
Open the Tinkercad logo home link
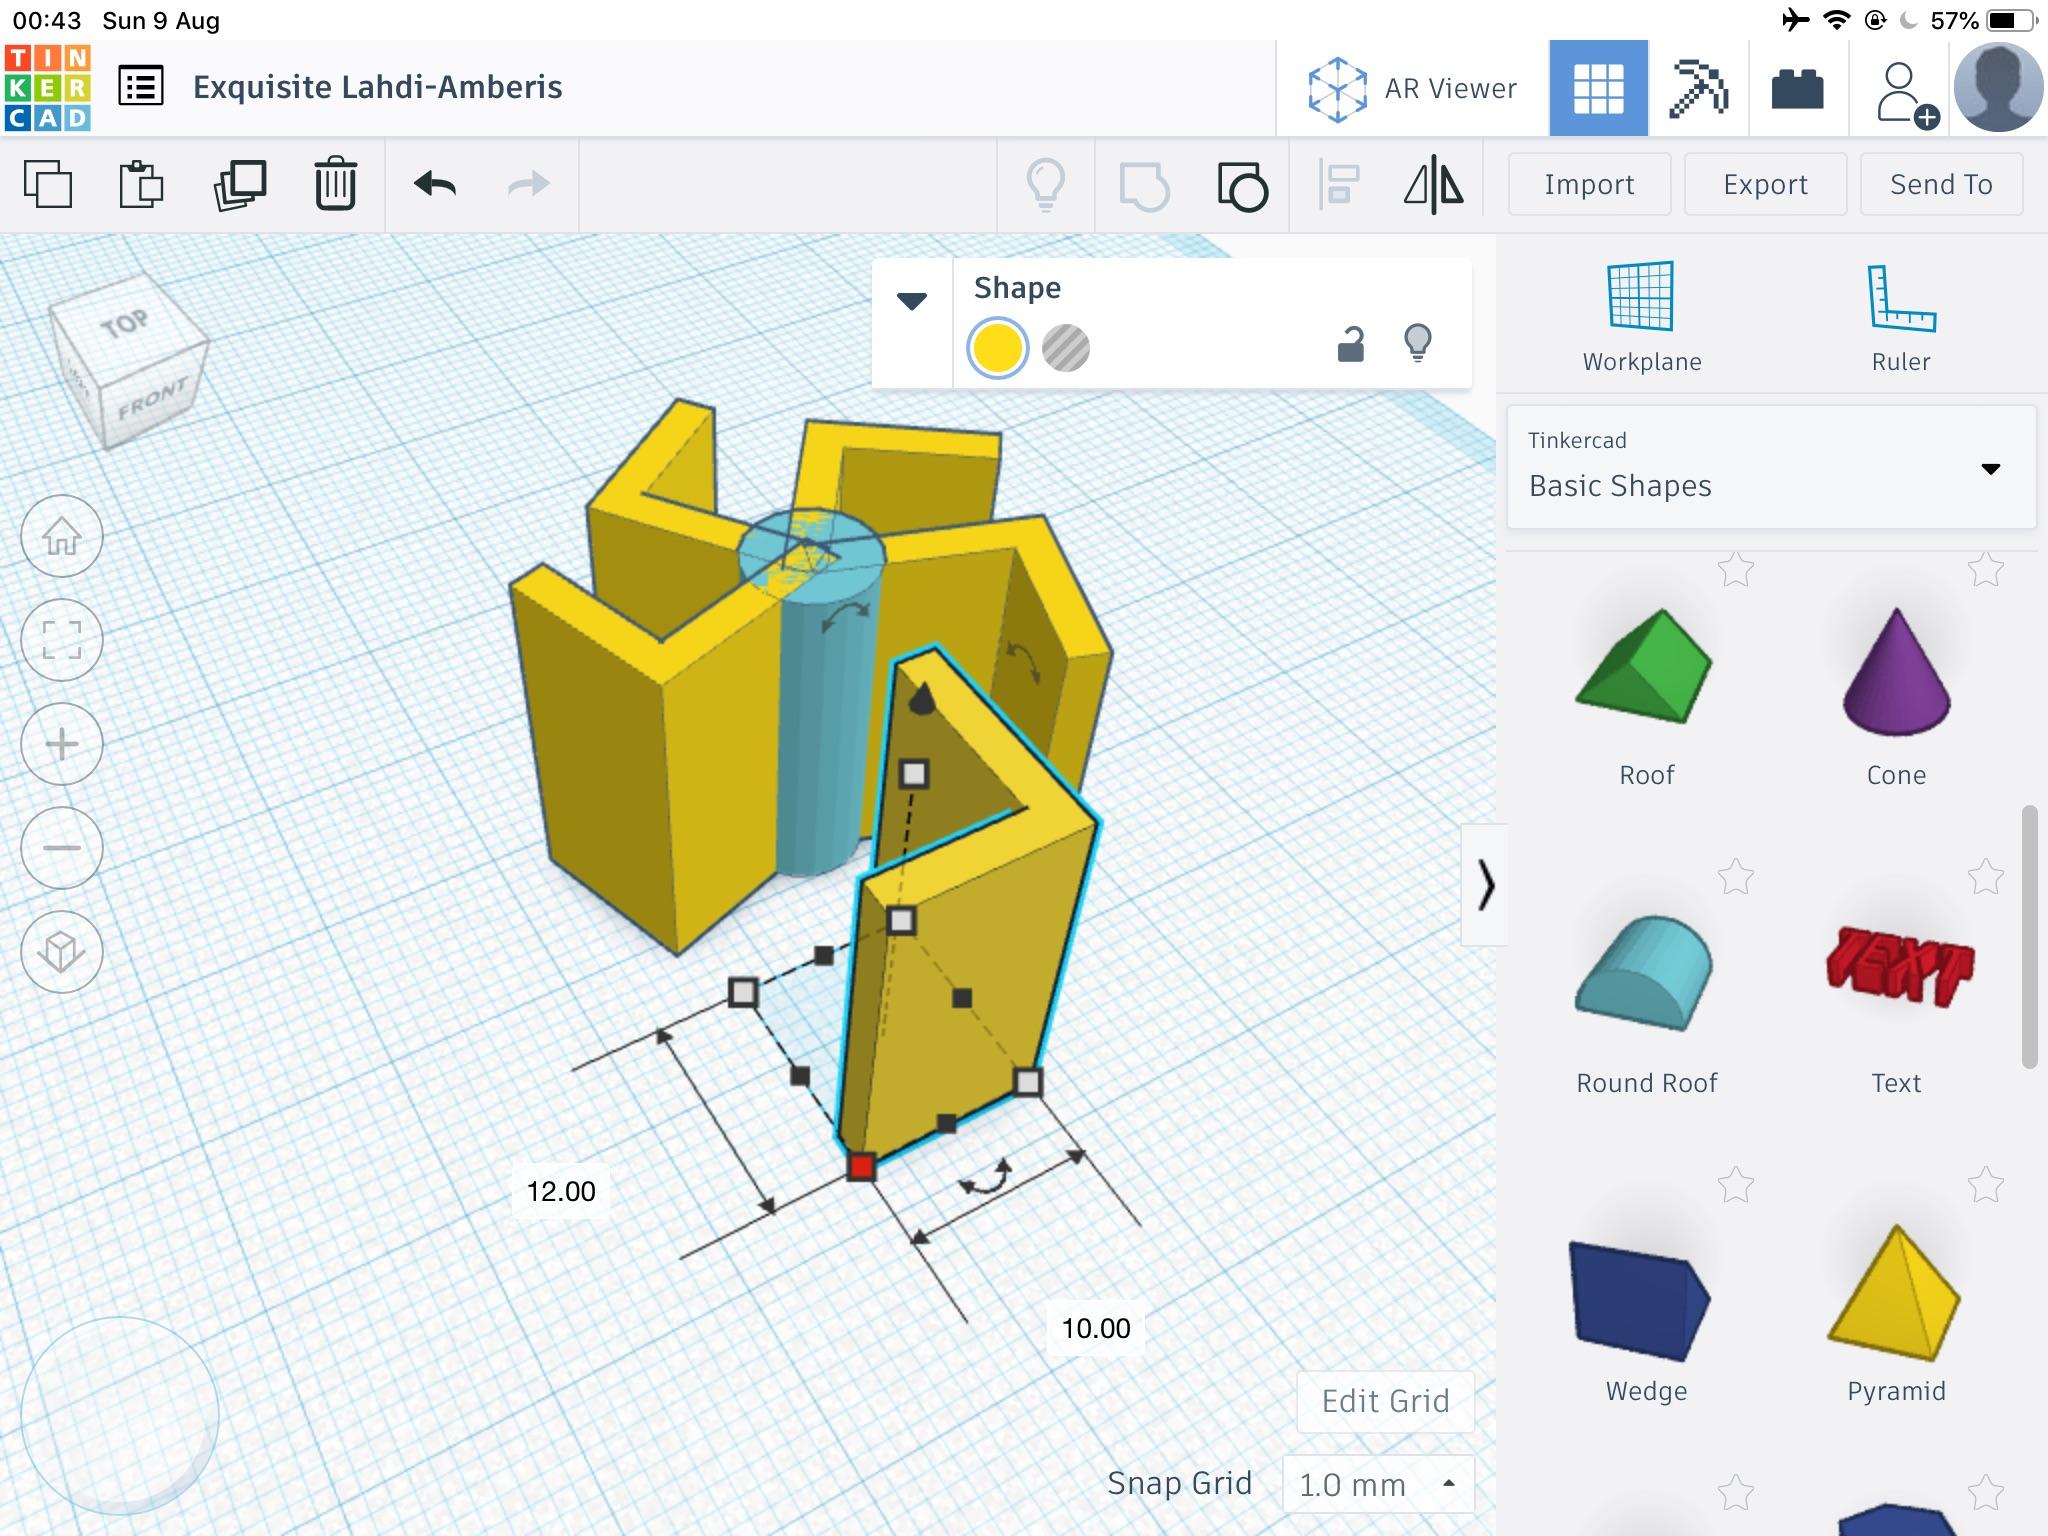48,88
